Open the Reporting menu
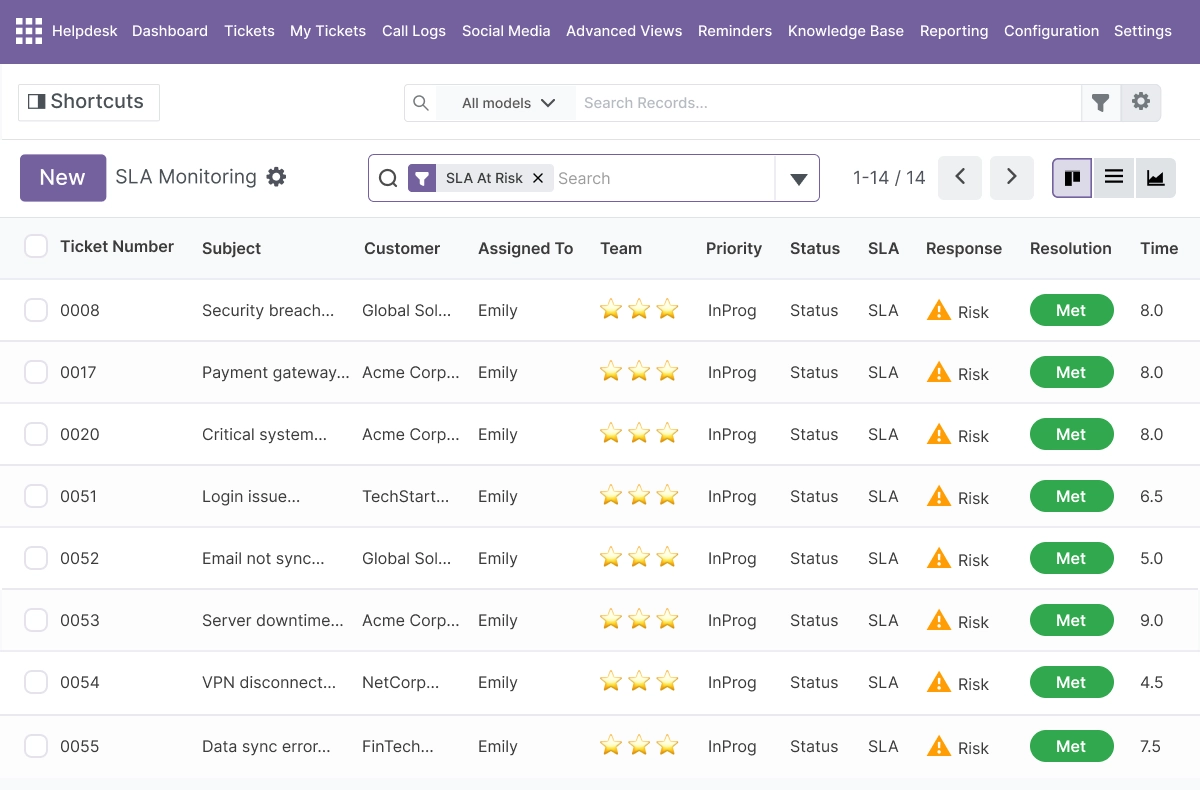Screen dimensions: 1200x790 pyautogui.click(x=954, y=31)
